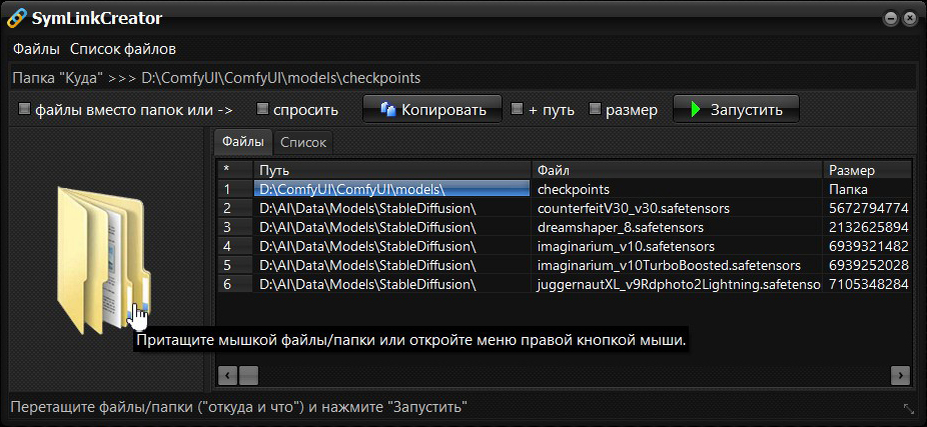The height and width of the screenshot is (427, 927).
Task: Select dreamshaper_8.safetensors entry
Action: pyautogui.click(x=677, y=227)
